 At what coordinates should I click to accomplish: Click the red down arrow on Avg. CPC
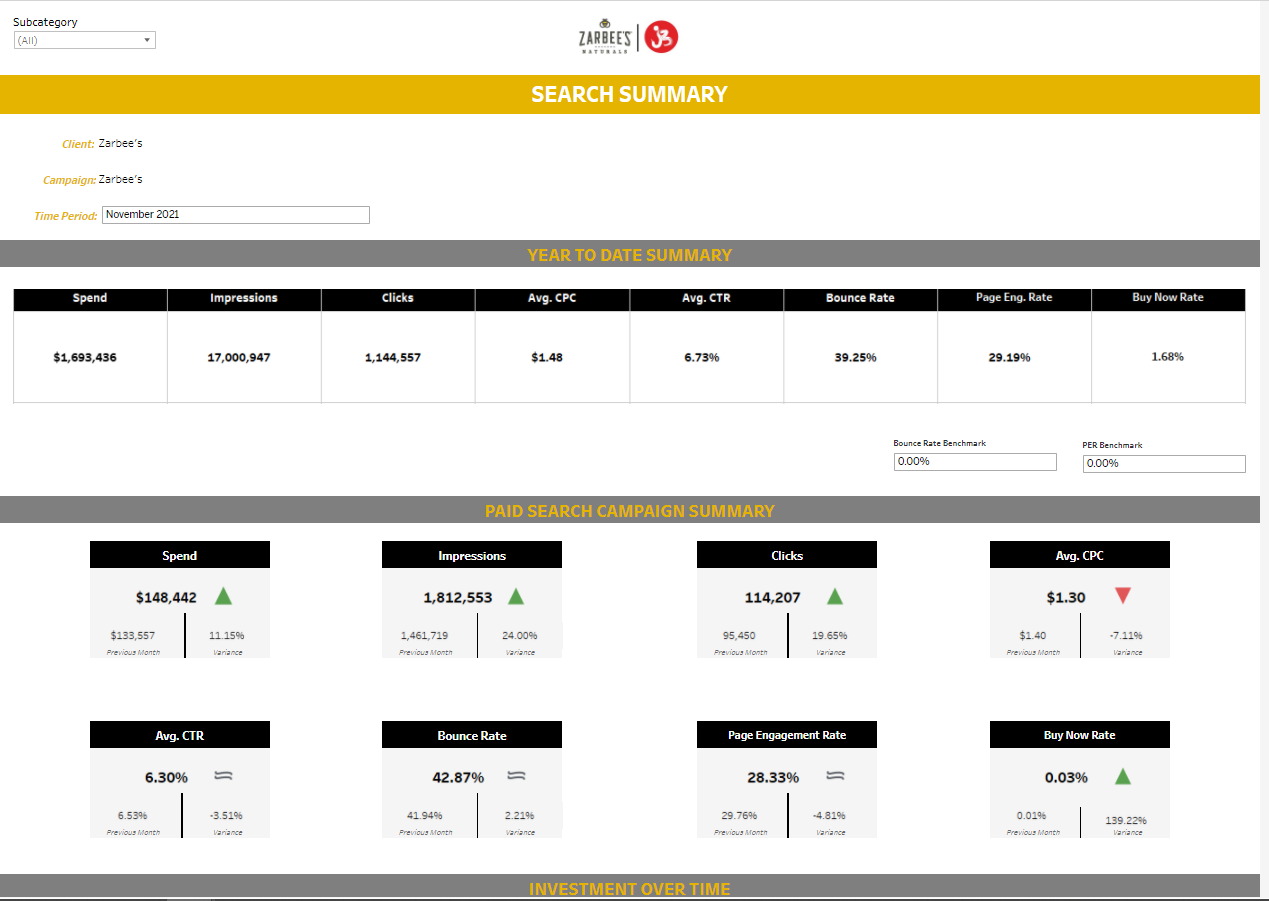(x=1123, y=595)
